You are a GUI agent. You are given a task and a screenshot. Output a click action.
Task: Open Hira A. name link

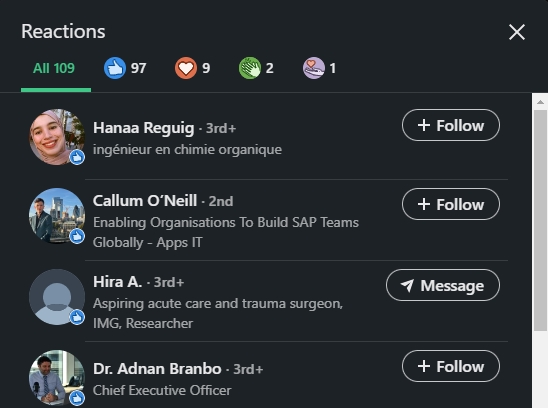(x=117, y=282)
